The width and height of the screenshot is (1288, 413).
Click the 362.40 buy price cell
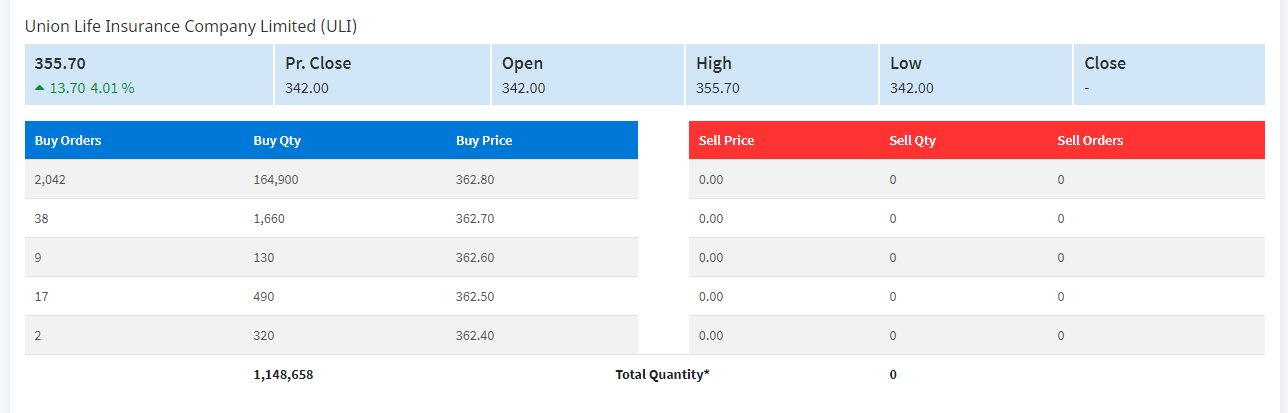pyautogui.click(x=475, y=336)
